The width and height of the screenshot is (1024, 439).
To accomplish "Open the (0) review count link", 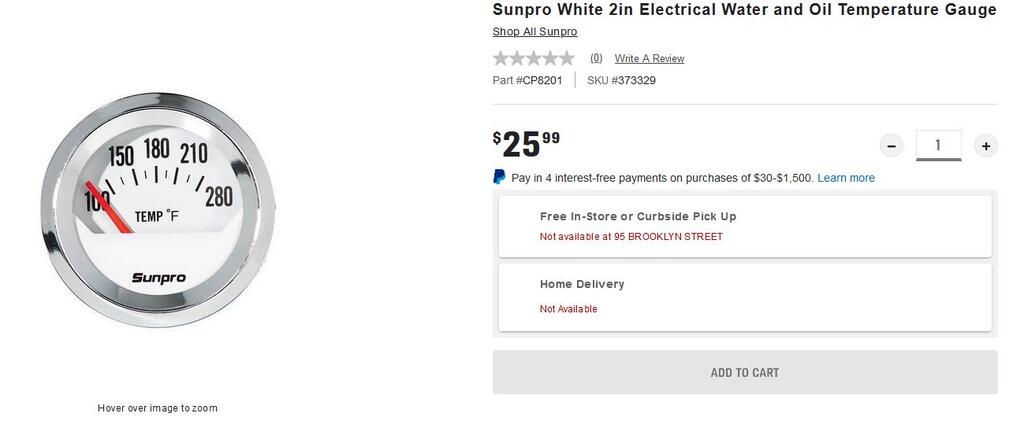I will pyautogui.click(x=596, y=58).
